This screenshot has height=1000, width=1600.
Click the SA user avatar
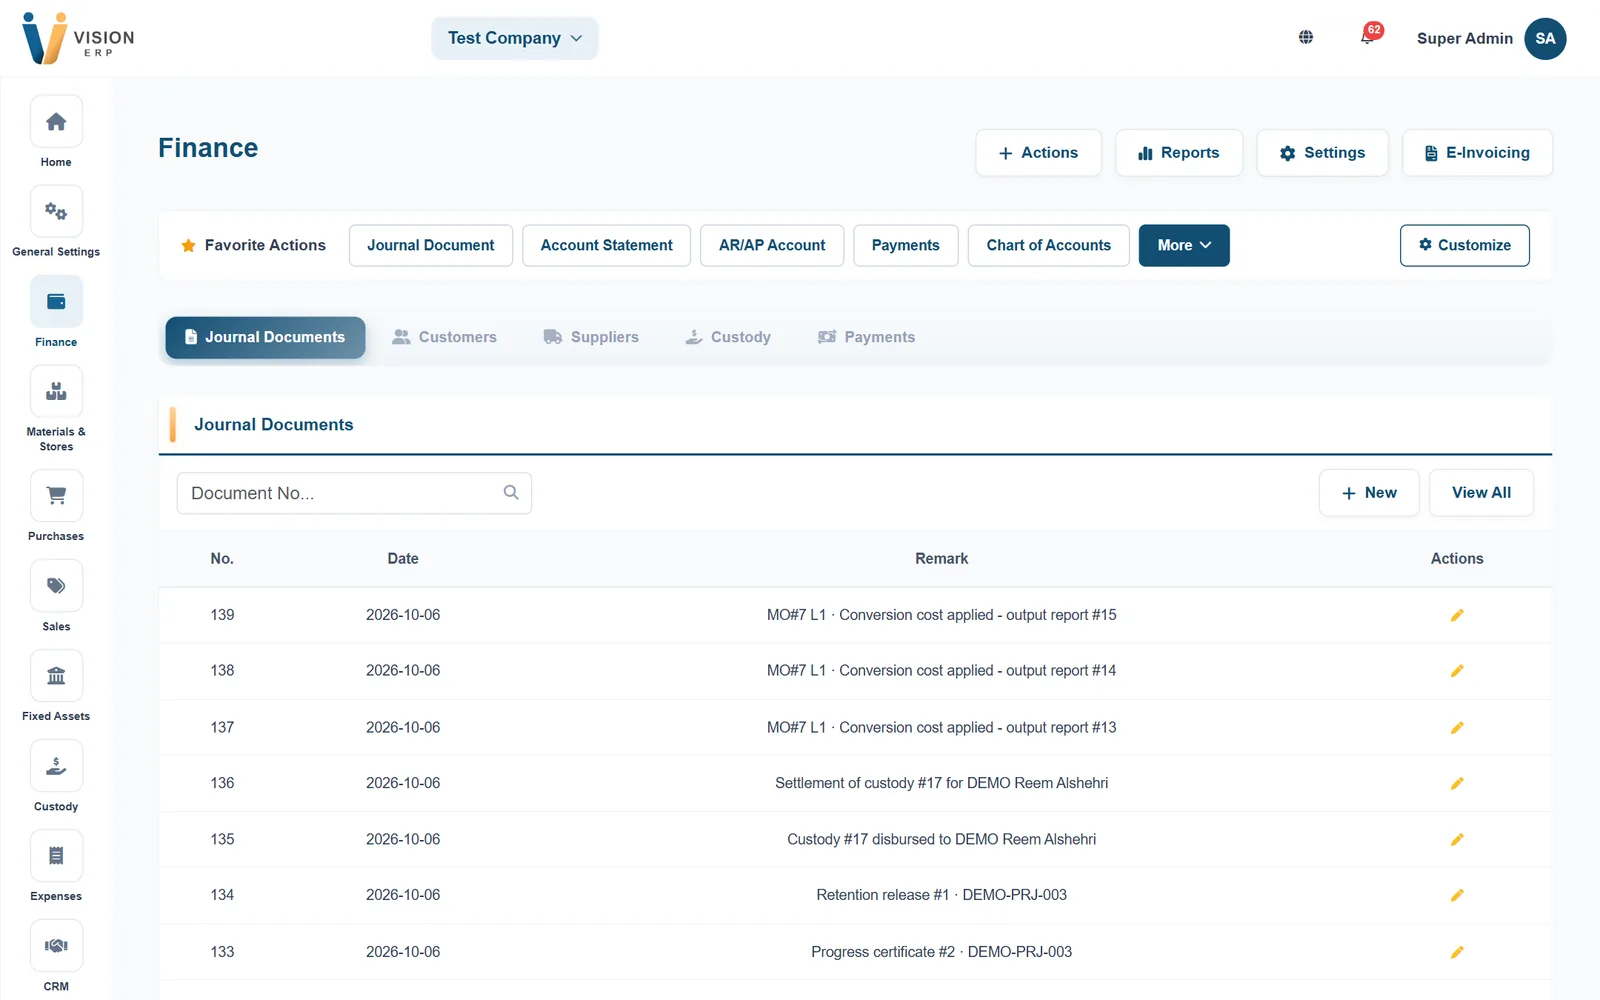1545,38
